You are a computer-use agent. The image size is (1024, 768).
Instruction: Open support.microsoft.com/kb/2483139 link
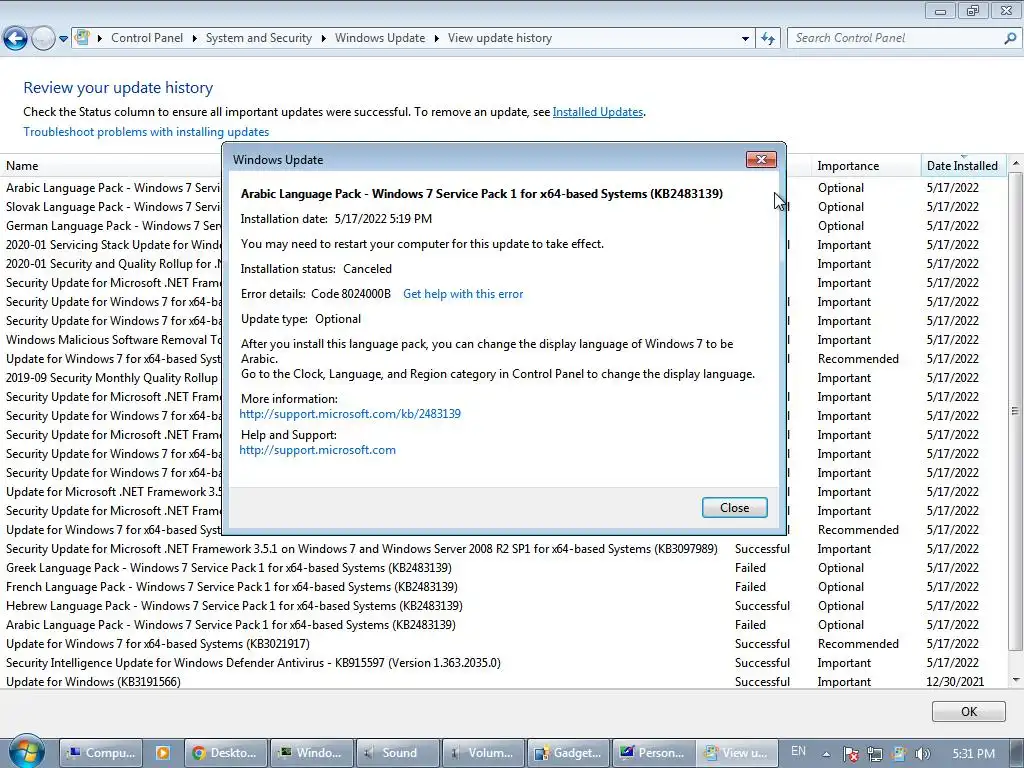[350, 413]
